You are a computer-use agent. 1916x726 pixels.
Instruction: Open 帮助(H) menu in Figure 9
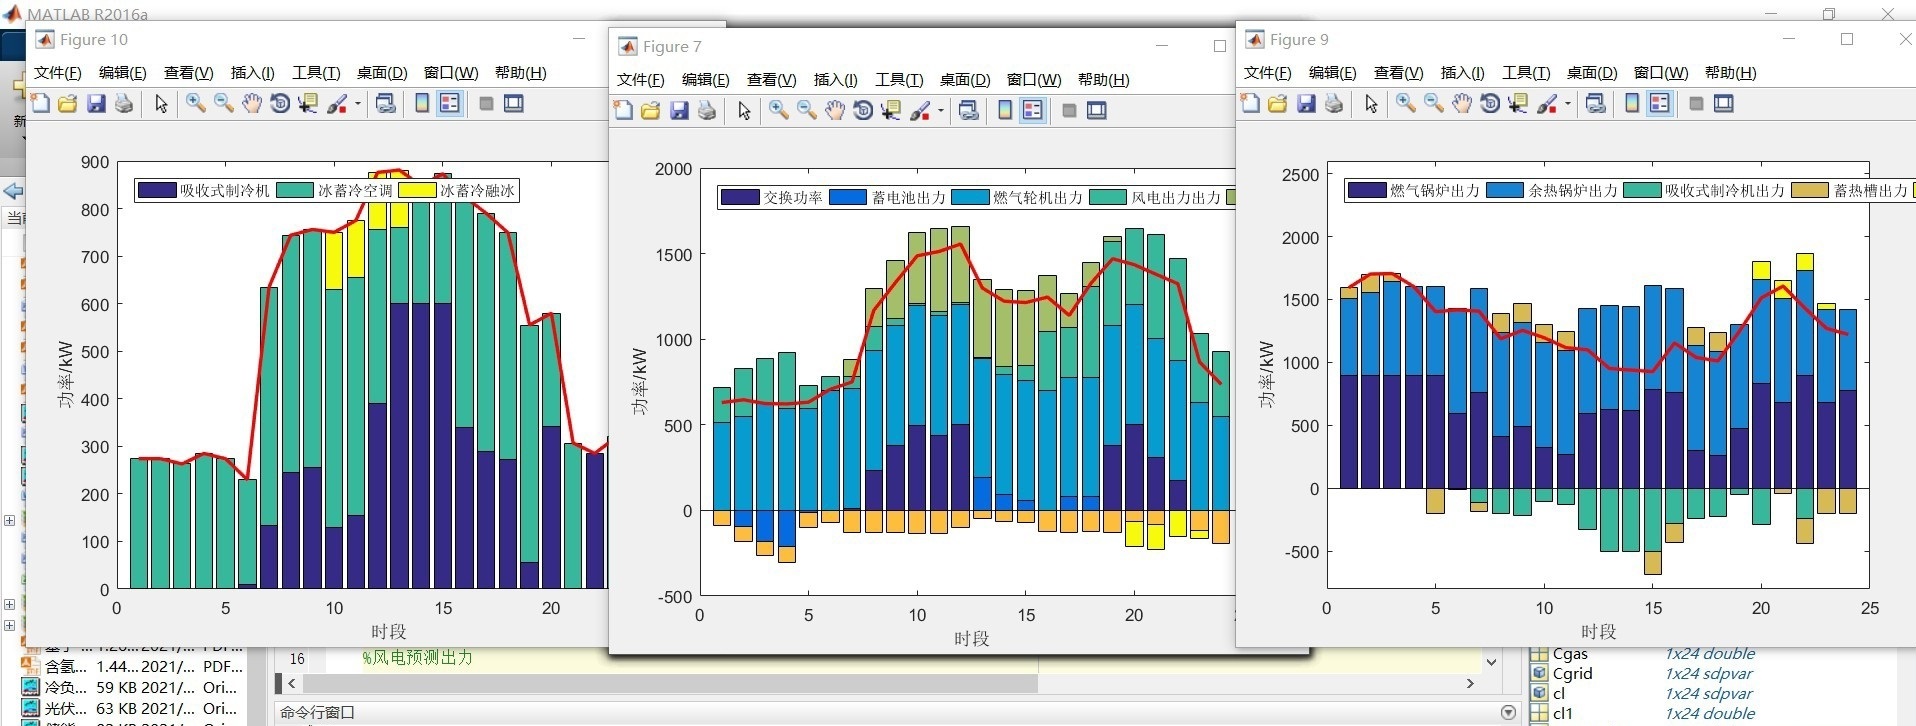click(1730, 73)
